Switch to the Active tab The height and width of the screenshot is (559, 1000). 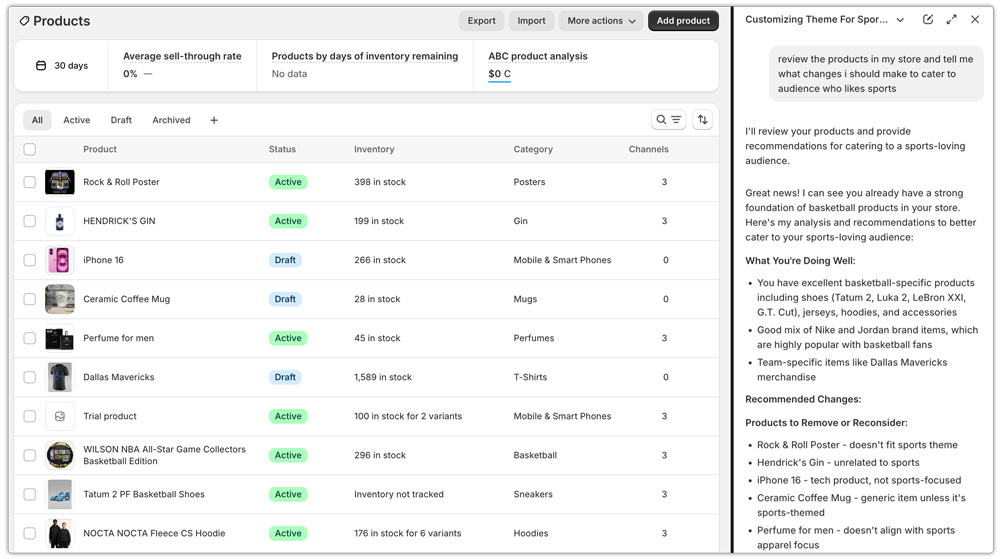tap(77, 120)
